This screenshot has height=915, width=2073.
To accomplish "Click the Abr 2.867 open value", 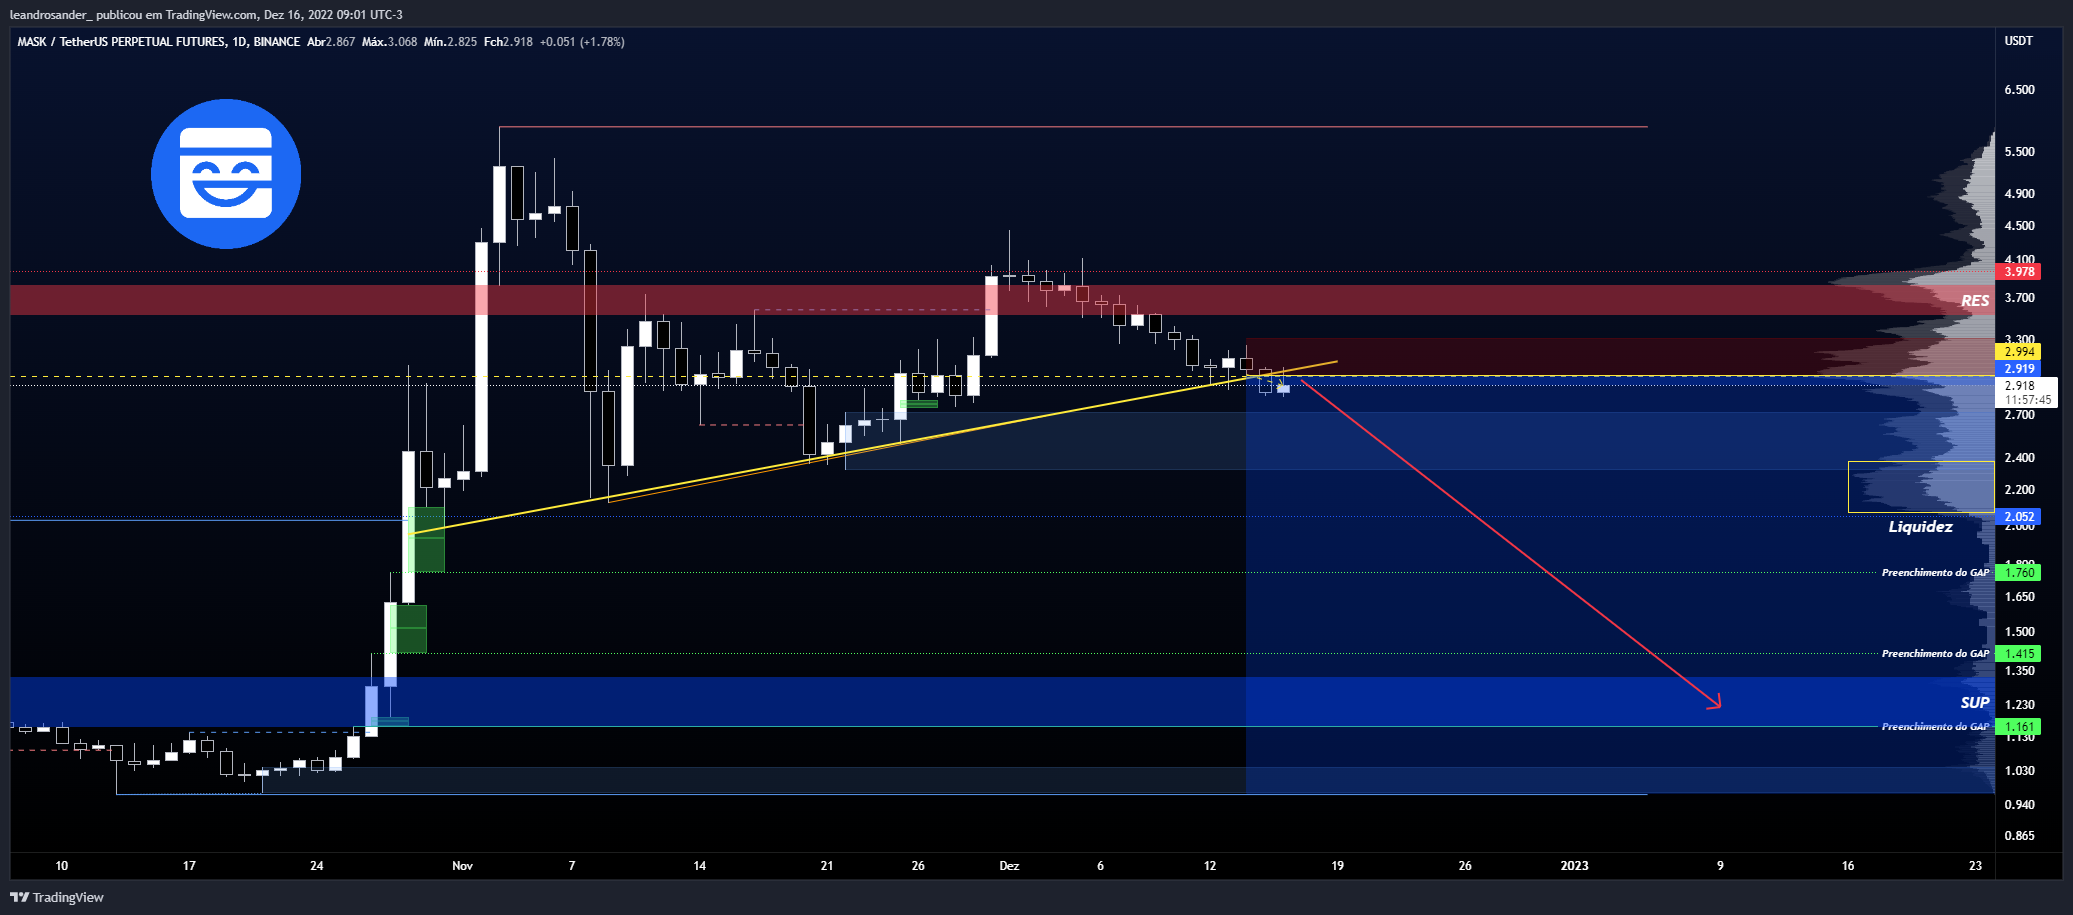I will (331, 42).
